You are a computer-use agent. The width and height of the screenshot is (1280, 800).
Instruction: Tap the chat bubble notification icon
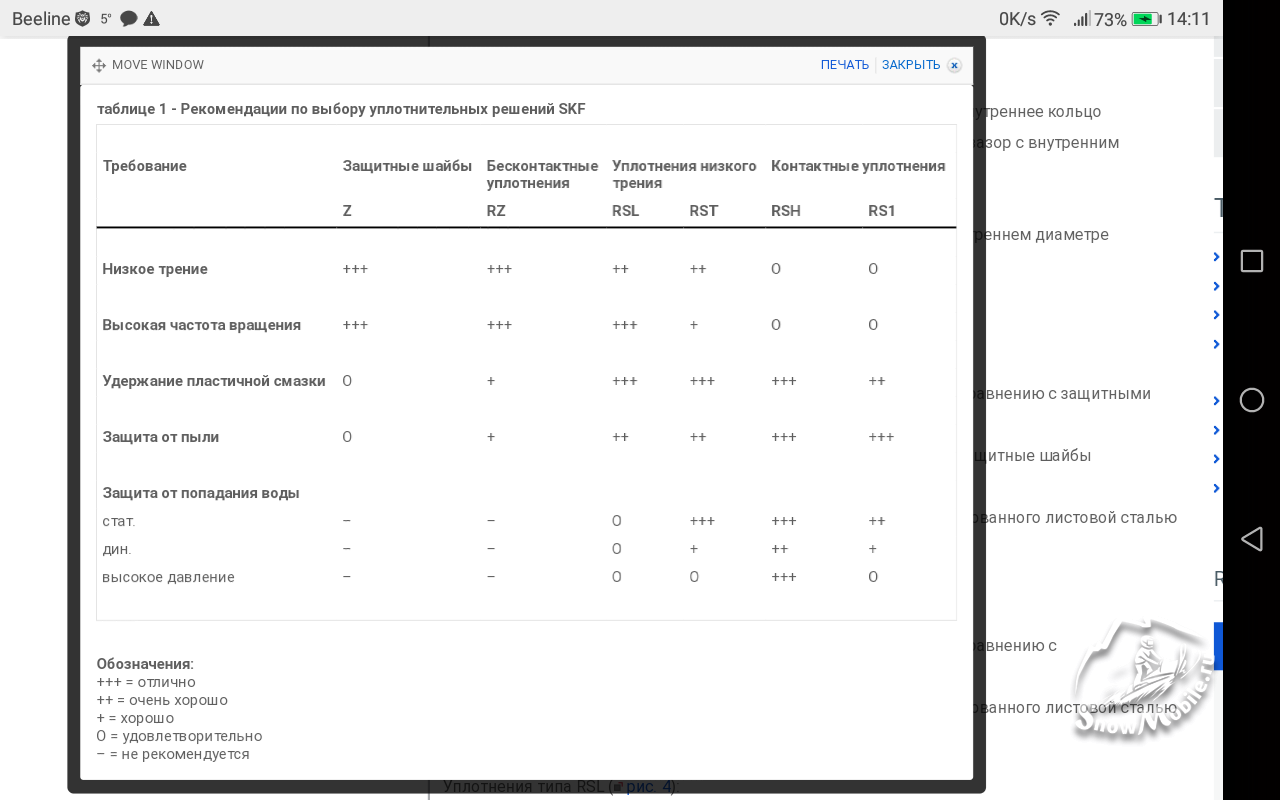[128, 19]
